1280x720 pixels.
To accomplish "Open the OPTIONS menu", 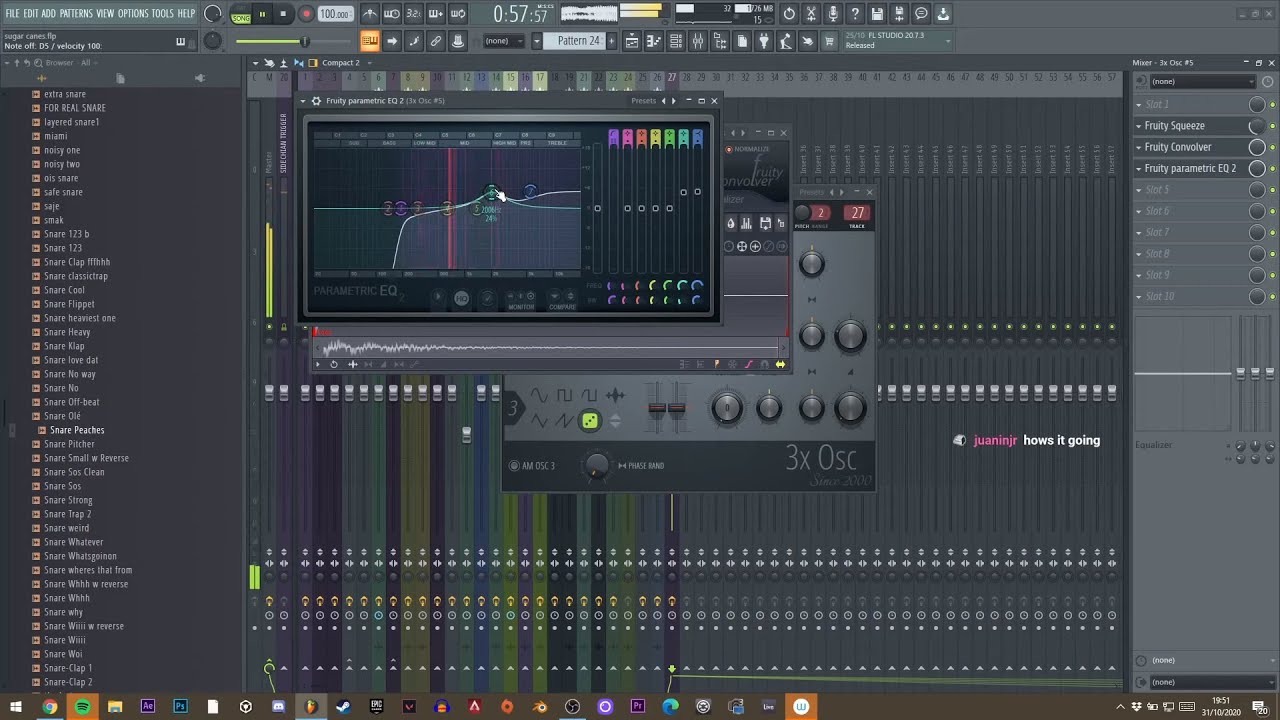I will pos(133,14).
